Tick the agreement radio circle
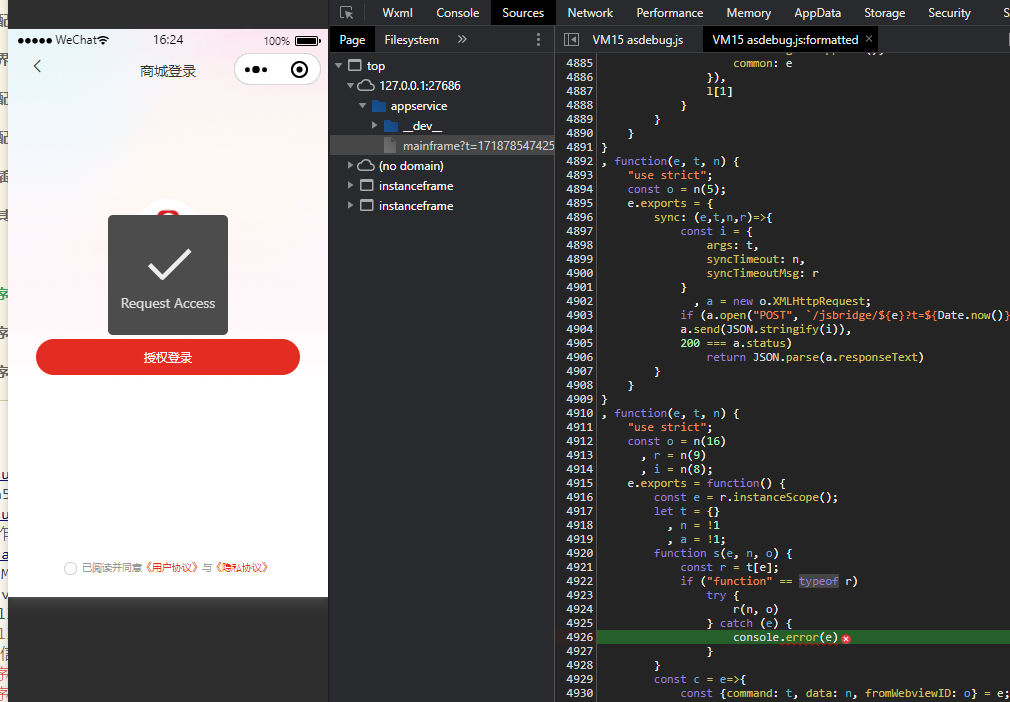 tap(70, 568)
